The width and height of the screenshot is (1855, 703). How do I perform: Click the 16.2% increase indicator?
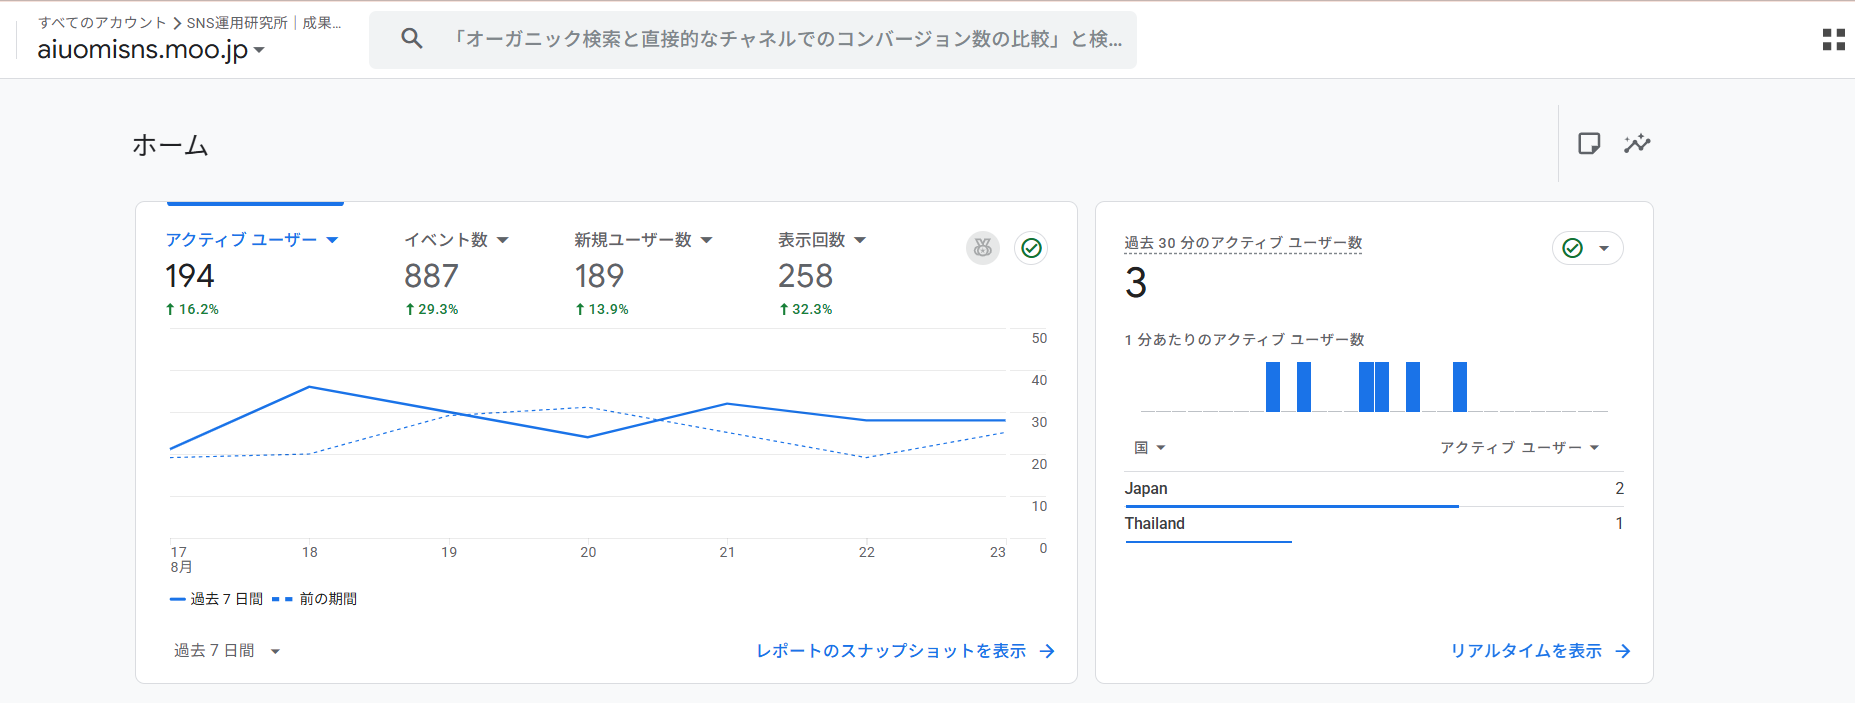click(x=192, y=309)
